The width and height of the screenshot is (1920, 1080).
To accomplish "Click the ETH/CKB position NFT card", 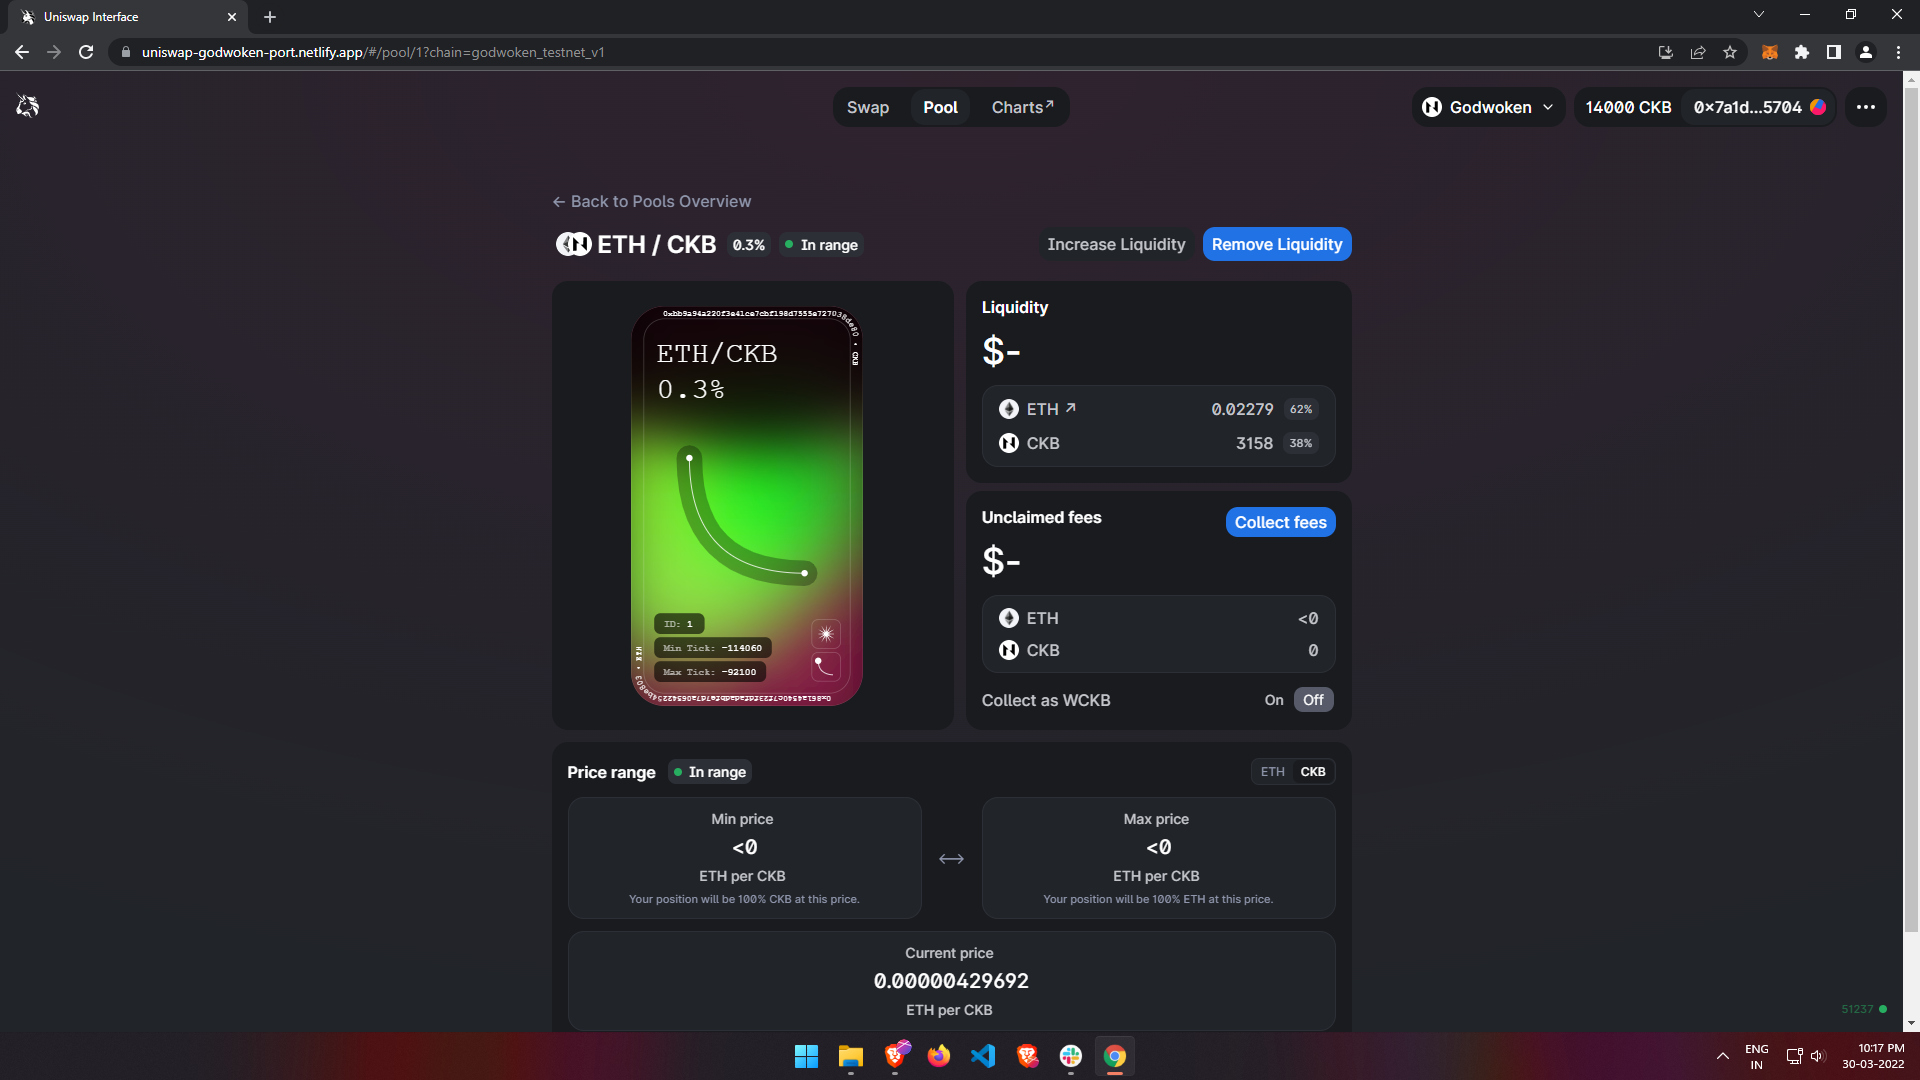I will pos(746,505).
